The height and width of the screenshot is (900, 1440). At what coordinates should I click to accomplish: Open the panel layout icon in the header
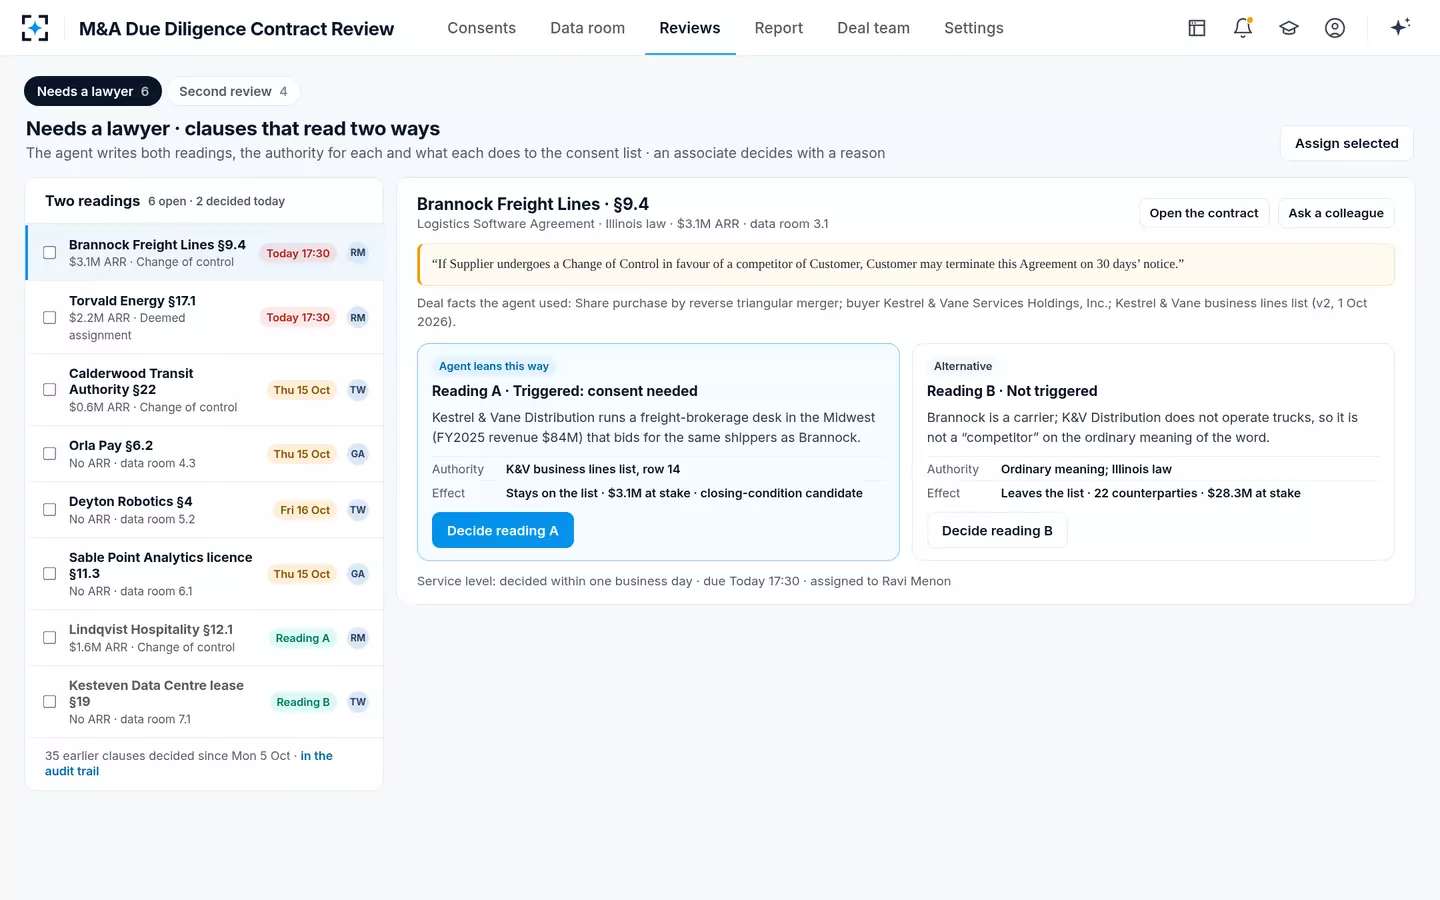click(1197, 28)
